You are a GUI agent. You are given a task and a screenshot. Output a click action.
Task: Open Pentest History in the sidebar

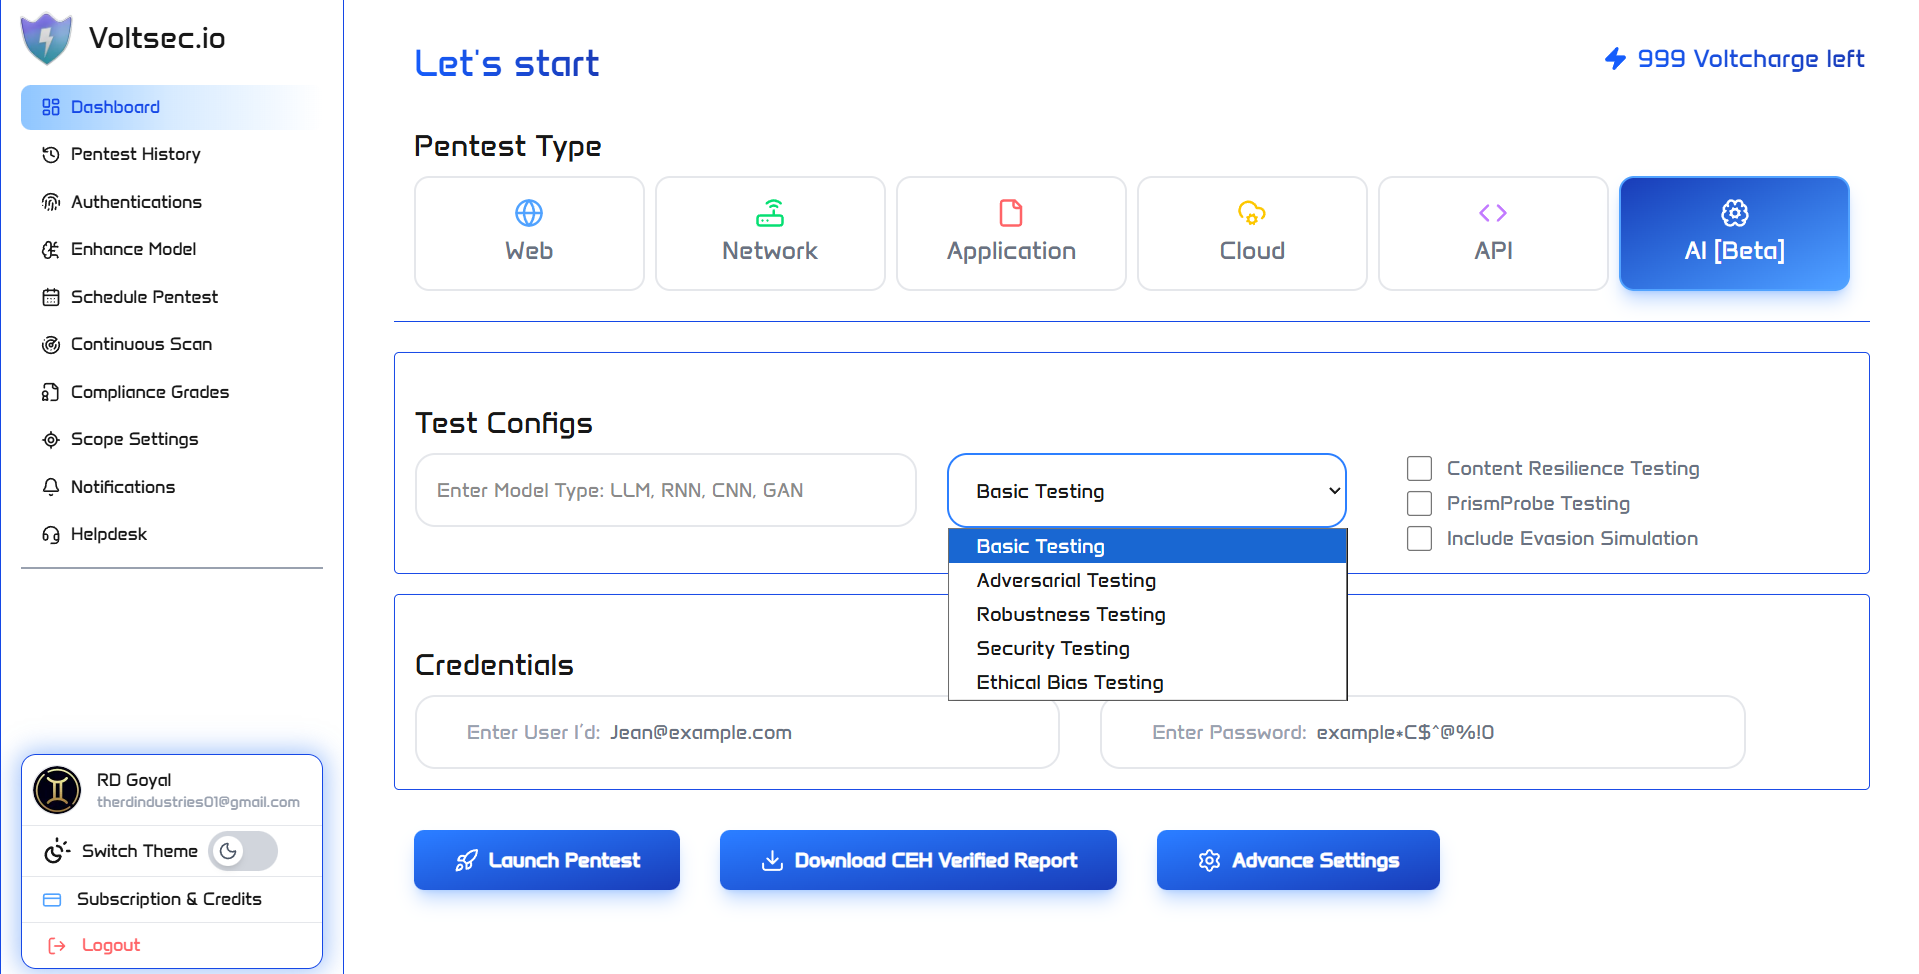pos(135,154)
